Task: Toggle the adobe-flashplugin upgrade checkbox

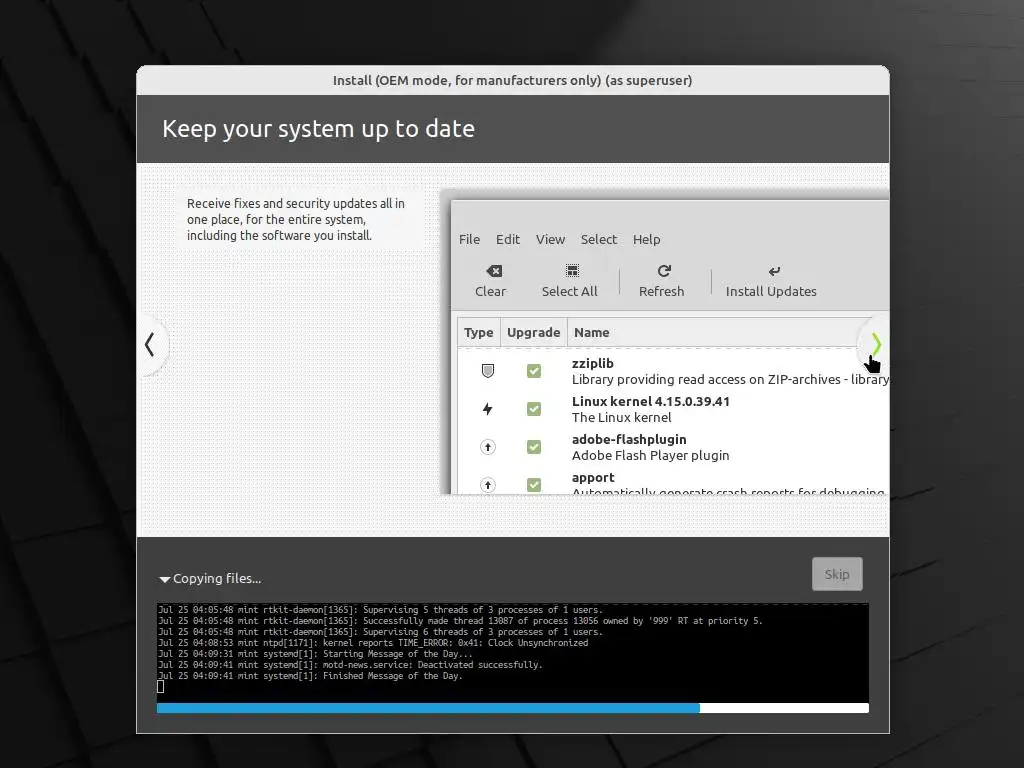Action: click(534, 447)
